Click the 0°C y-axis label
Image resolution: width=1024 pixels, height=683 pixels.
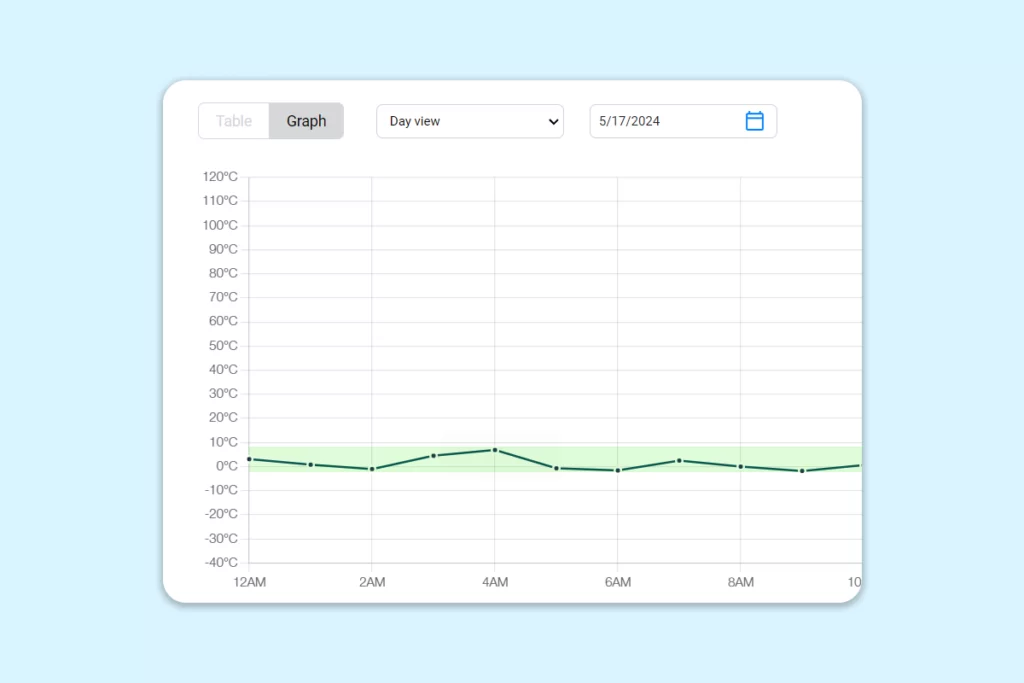(x=227, y=466)
